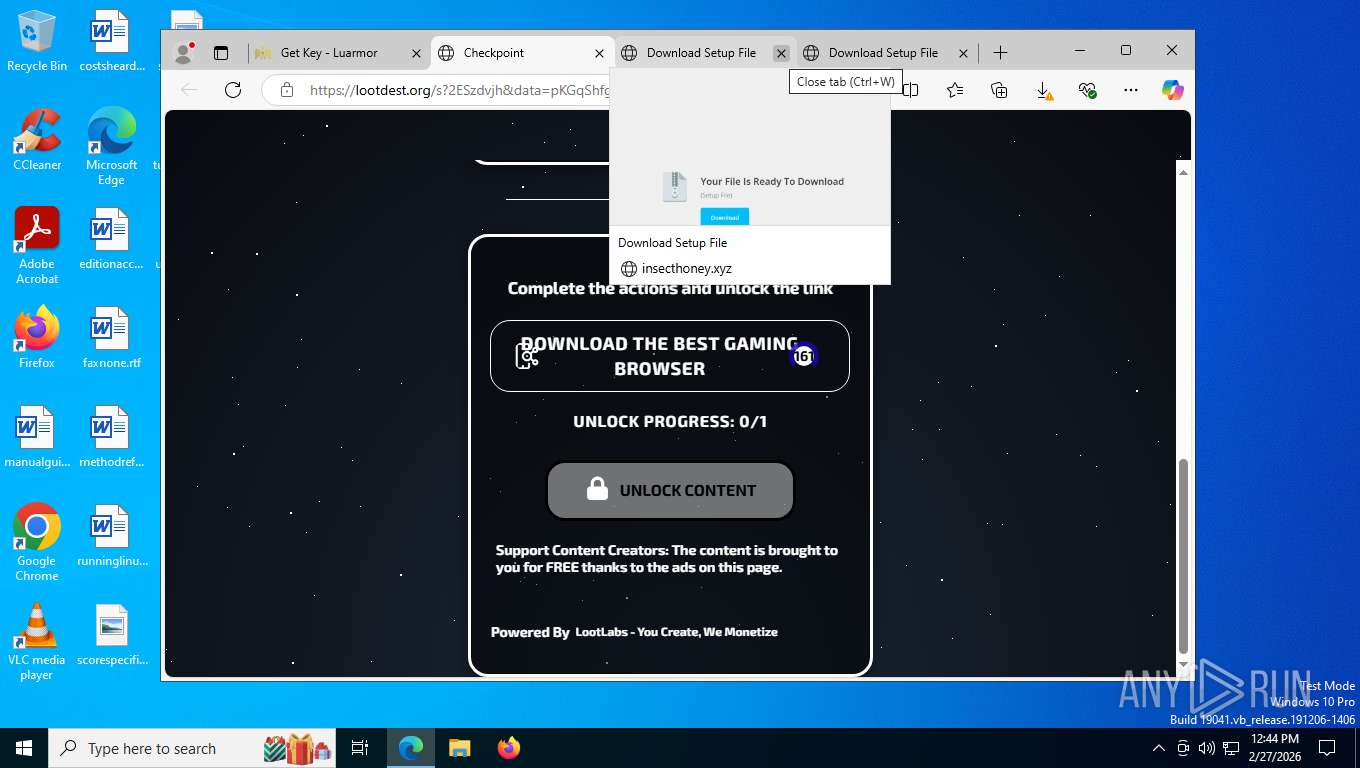
Task: Click Powered By LootLabs link
Action: [634, 632]
